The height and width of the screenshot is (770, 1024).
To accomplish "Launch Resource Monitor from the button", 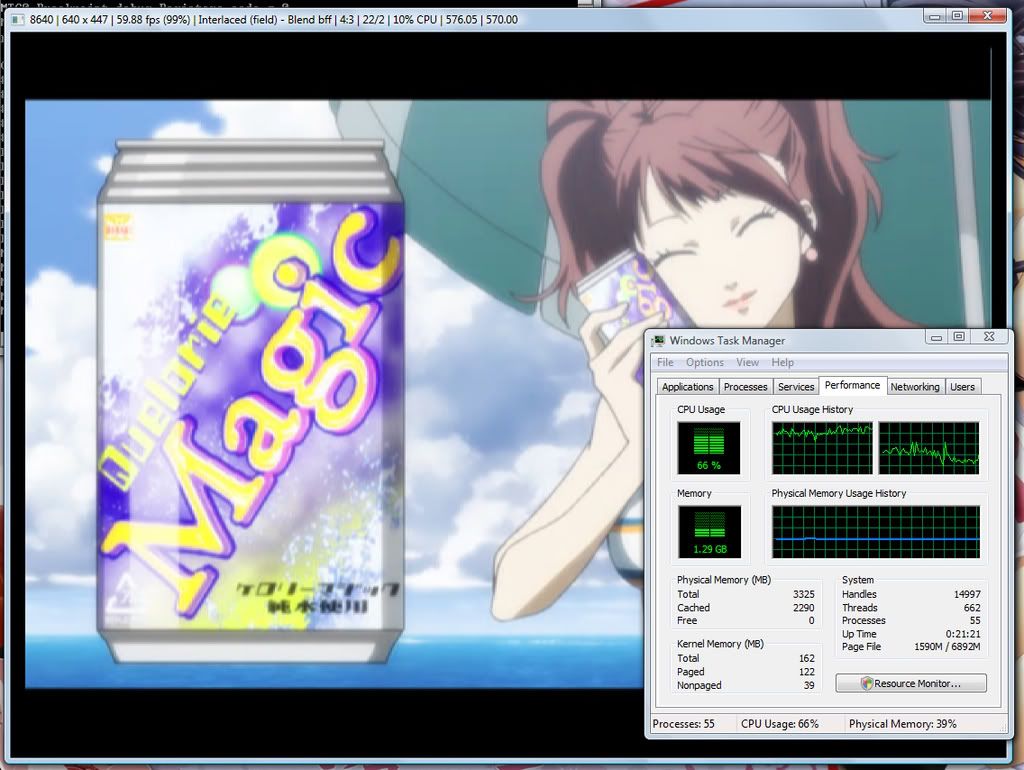I will tap(911, 684).
